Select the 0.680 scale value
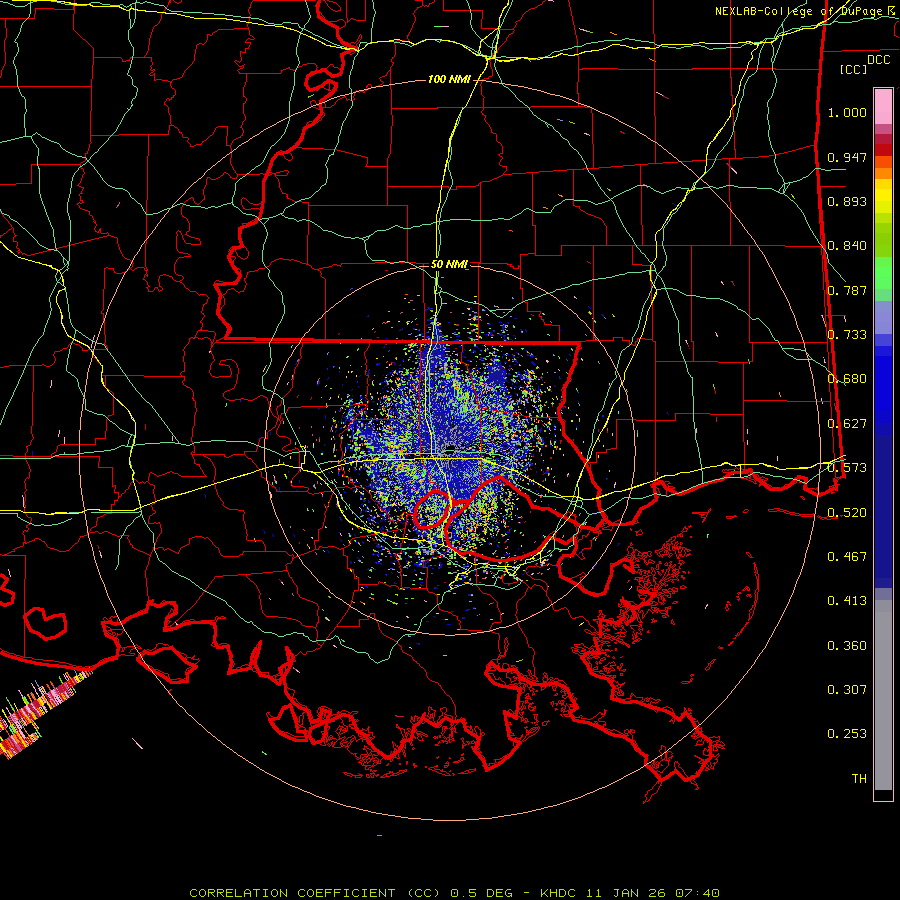The height and width of the screenshot is (900, 900). 847,379
